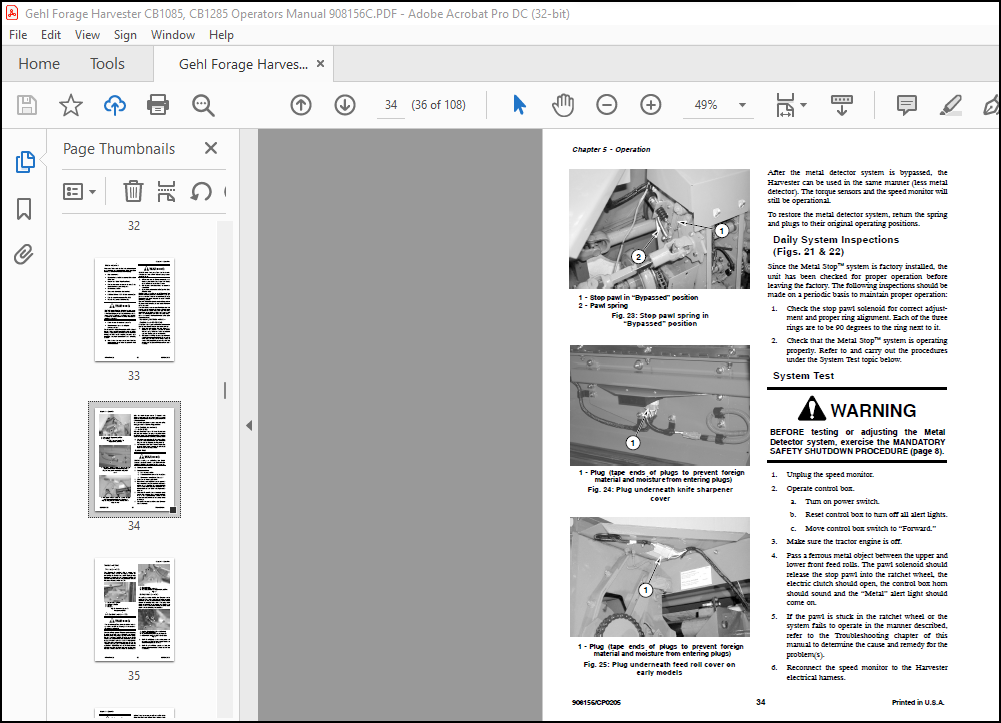Click Printed in U.S.A. footer text

coord(917,702)
